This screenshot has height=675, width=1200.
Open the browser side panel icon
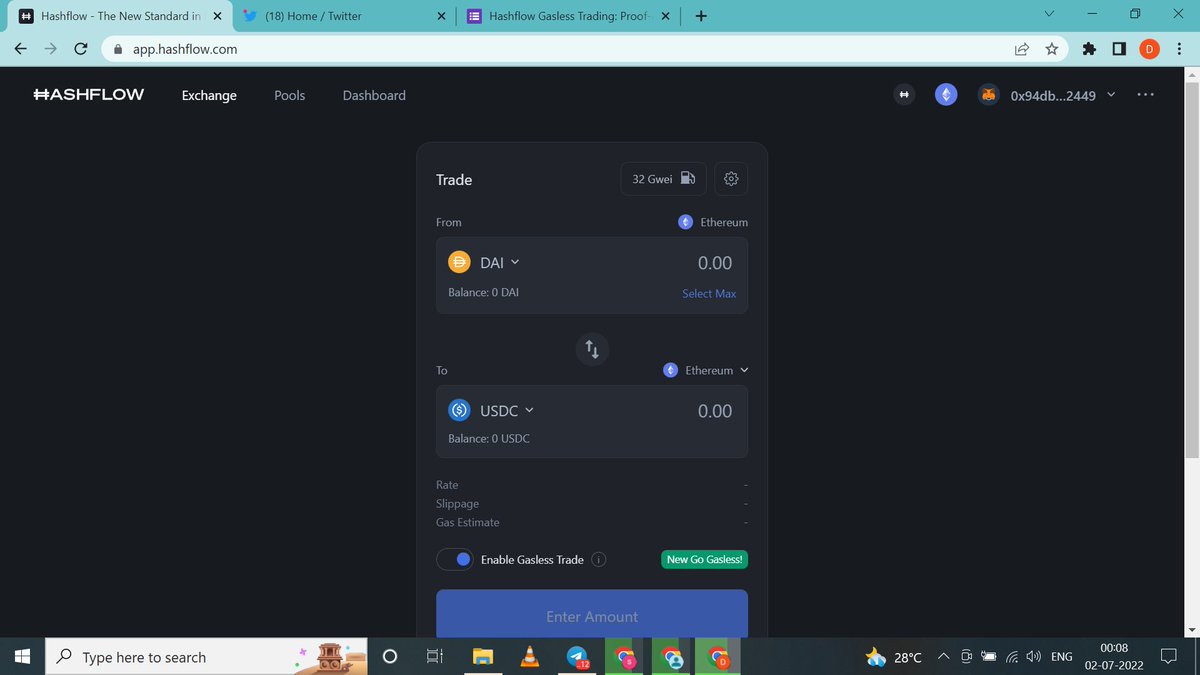point(1119,48)
